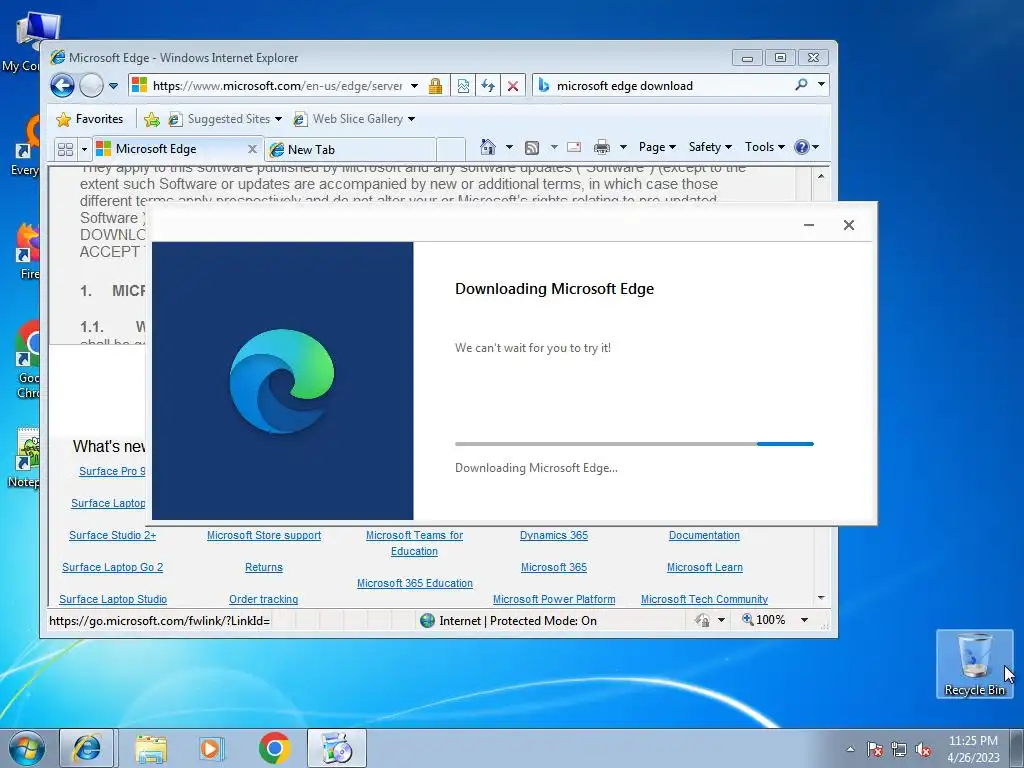Image resolution: width=1024 pixels, height=768 pixels.
Task: Select the Recycle Bin desktop icon
Action: pos(974,664)
